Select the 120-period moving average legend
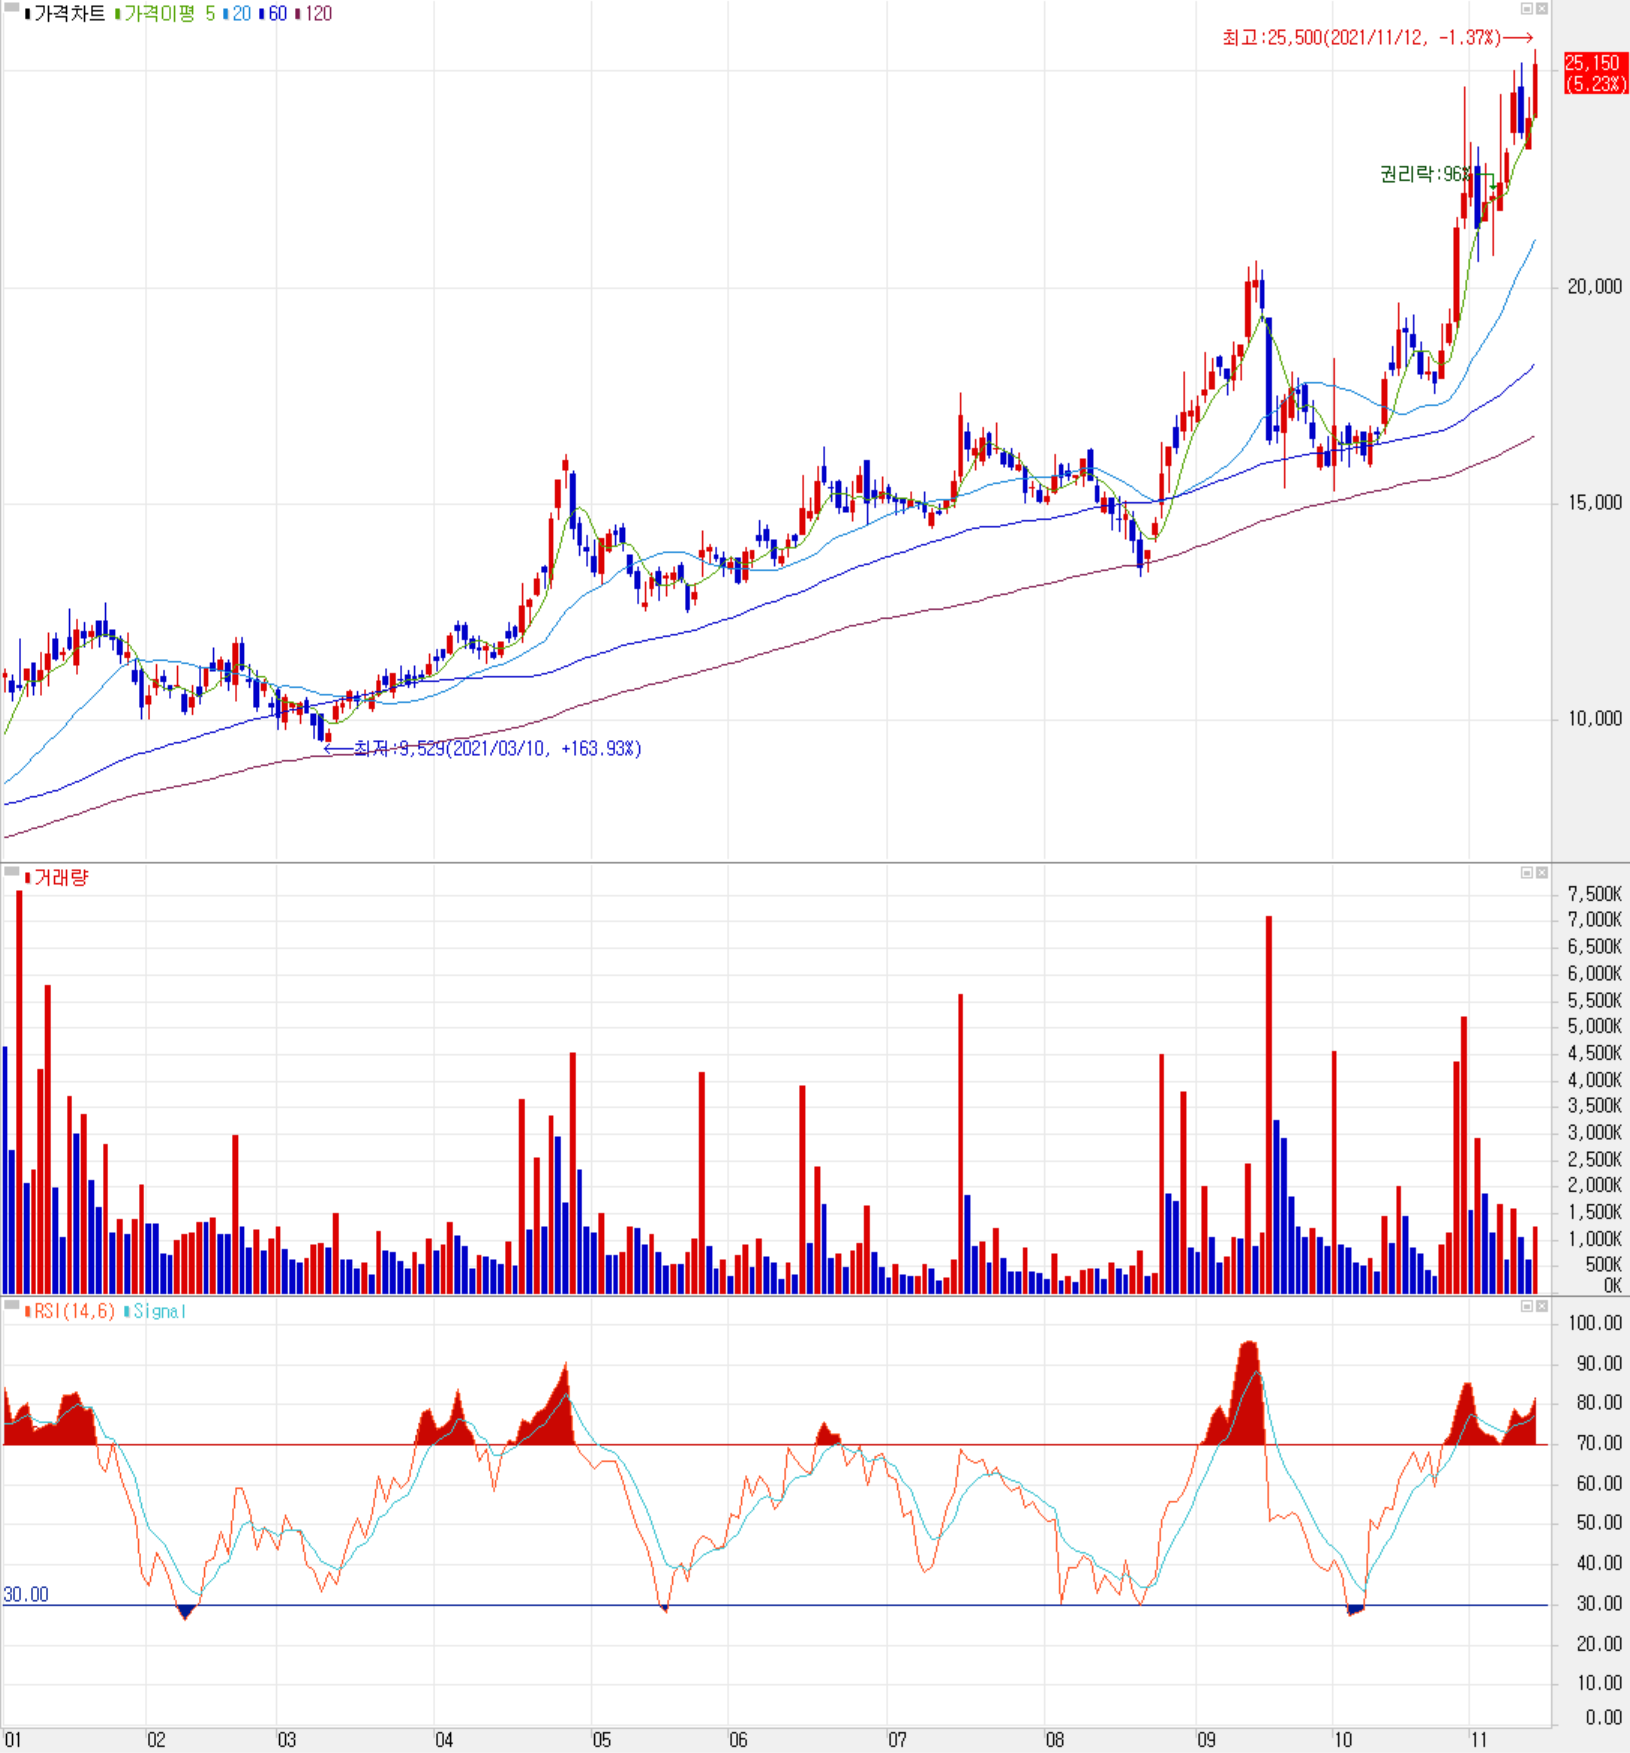This screenshot has height=1753, width=1630. coord(314,14)
